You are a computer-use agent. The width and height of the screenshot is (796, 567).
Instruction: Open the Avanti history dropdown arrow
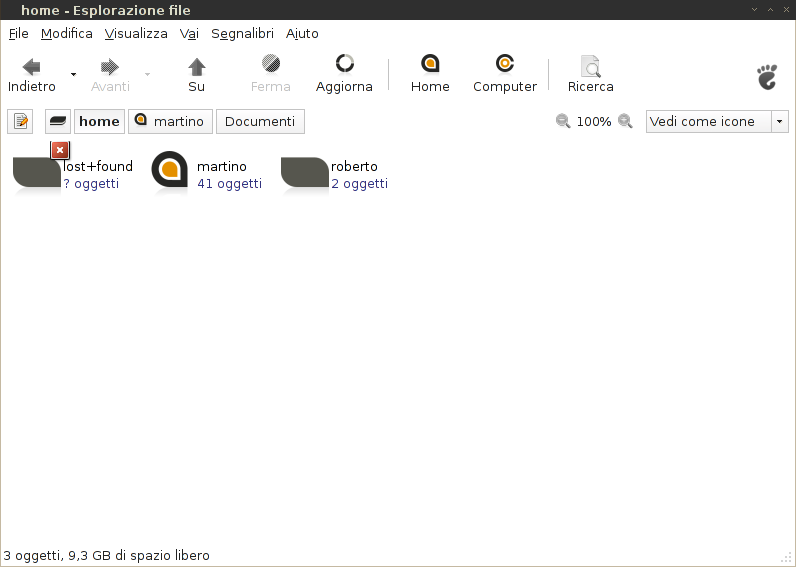(147, 75)
